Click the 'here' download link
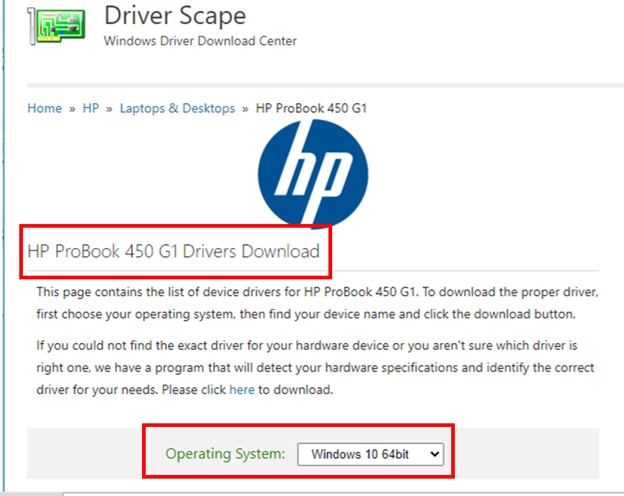 click(x=242, y=389)
